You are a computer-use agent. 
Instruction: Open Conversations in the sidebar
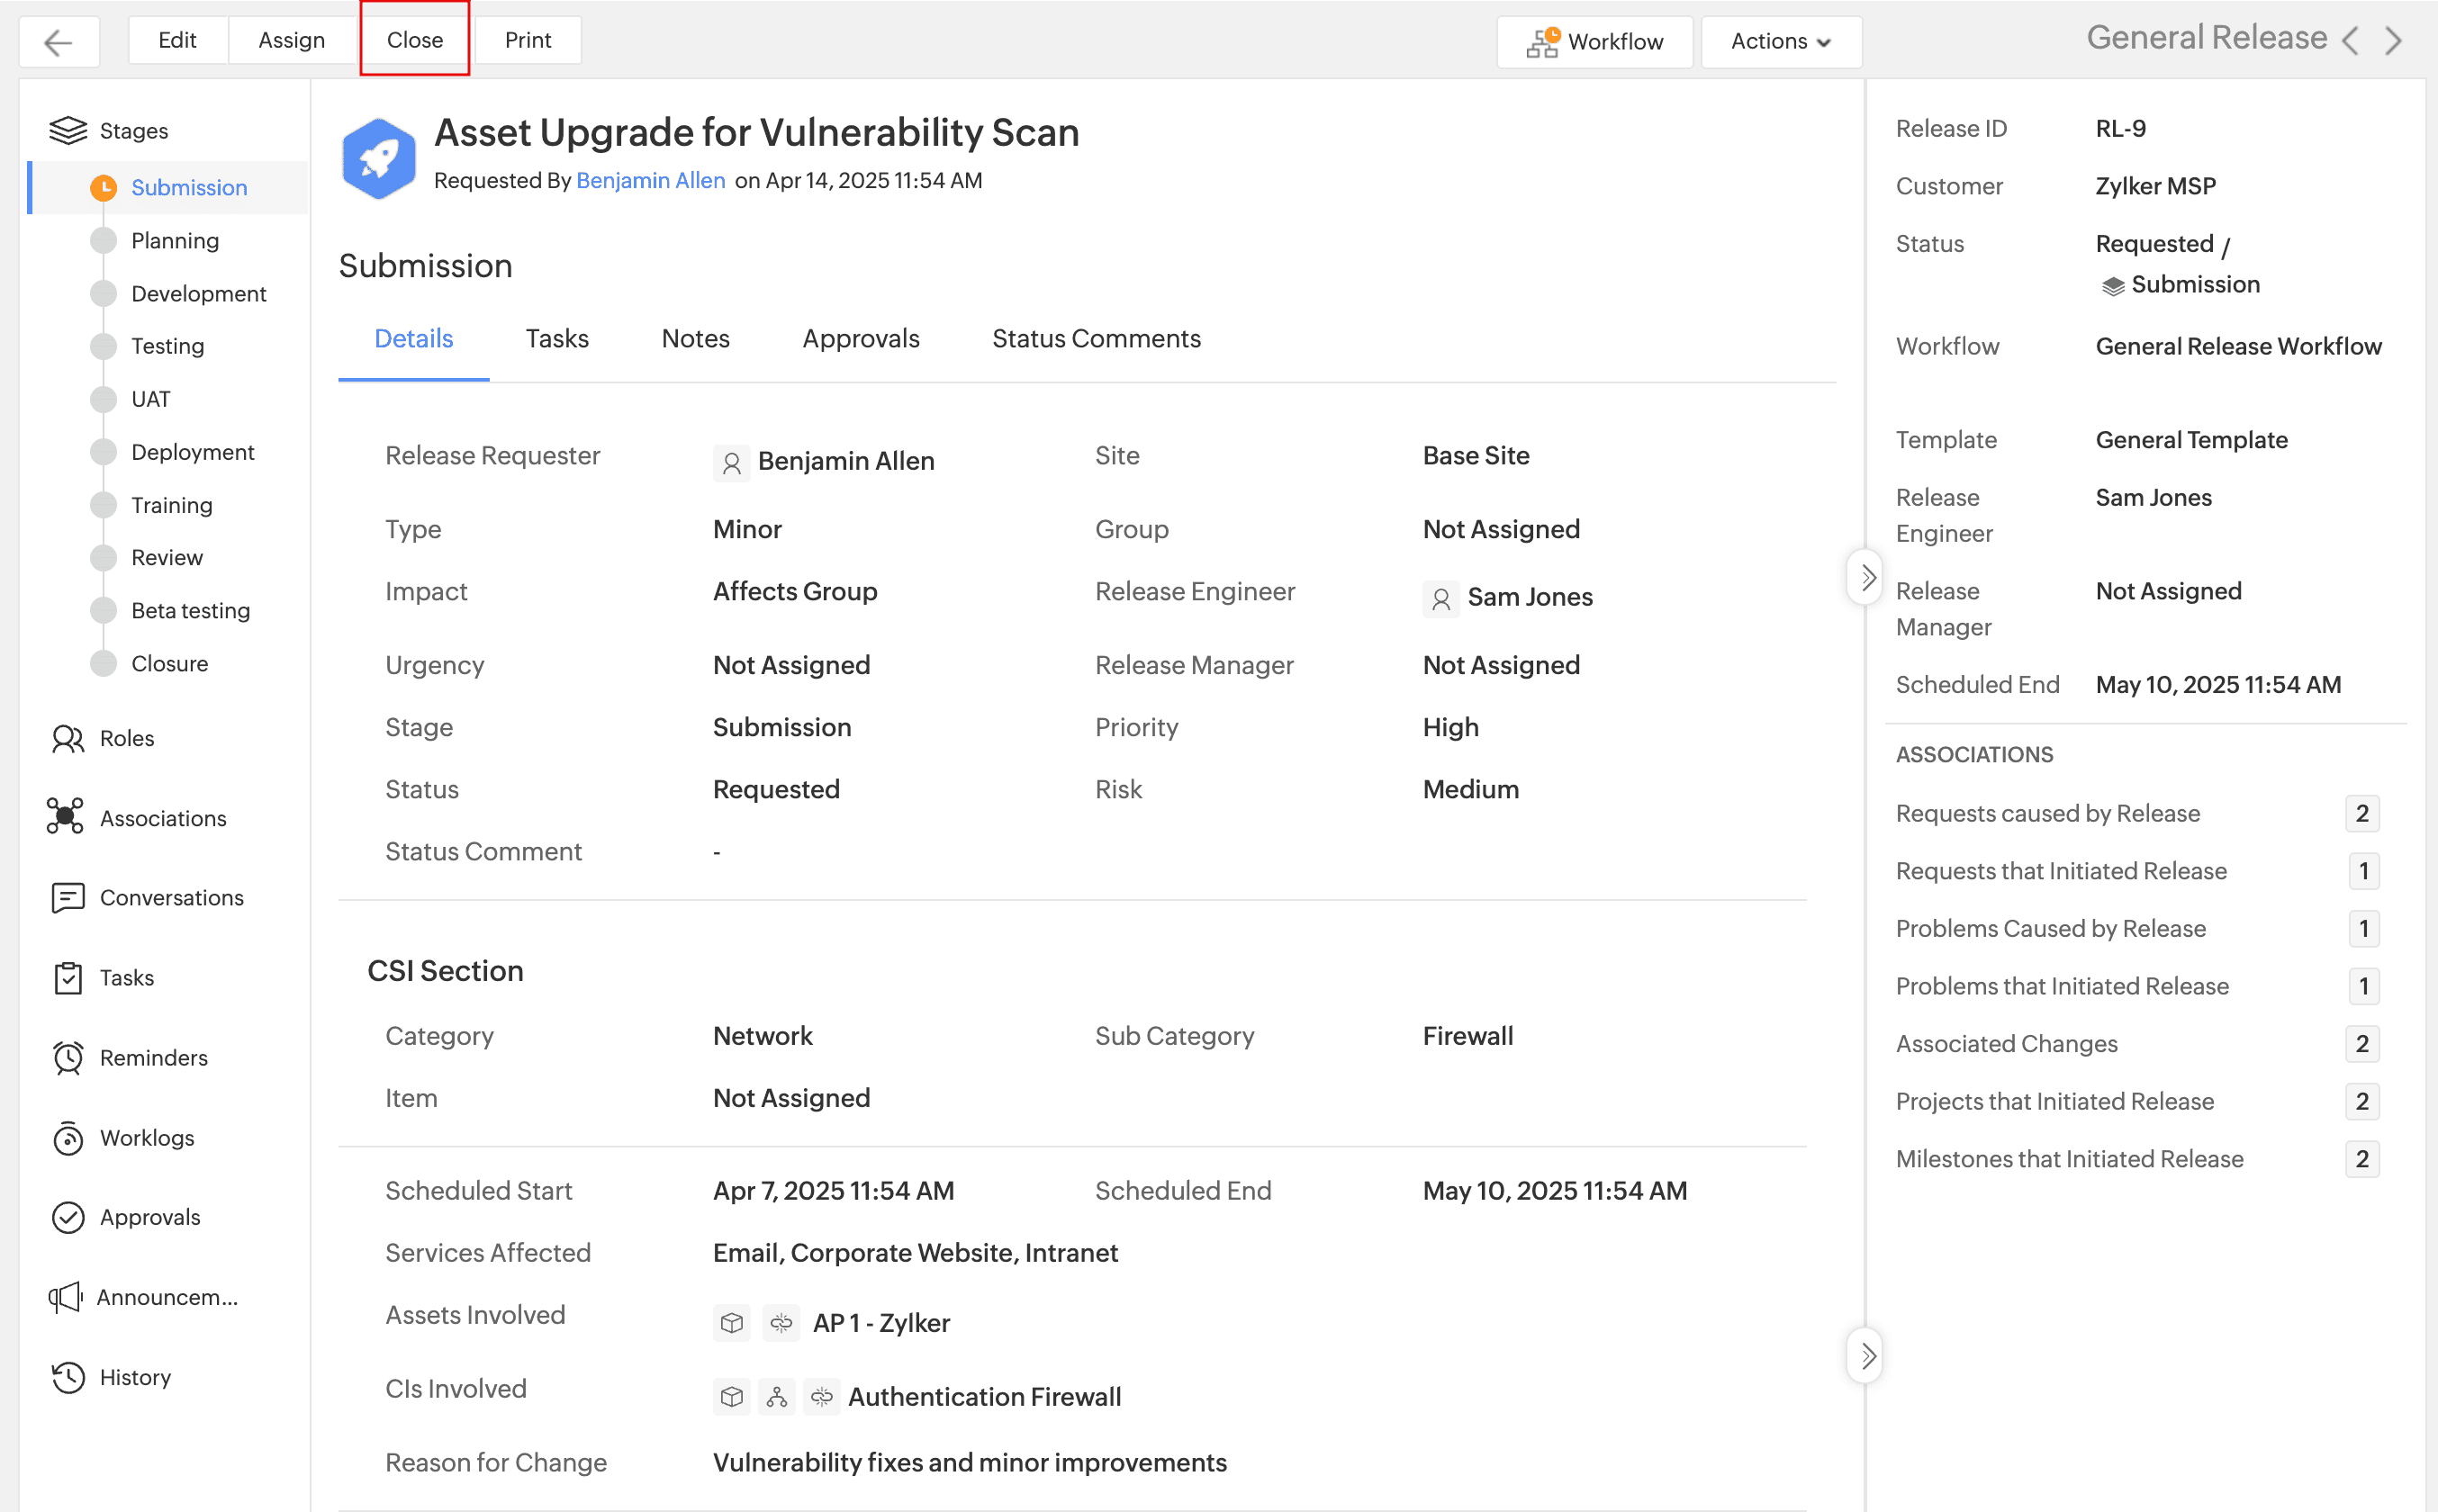[171, 898]
